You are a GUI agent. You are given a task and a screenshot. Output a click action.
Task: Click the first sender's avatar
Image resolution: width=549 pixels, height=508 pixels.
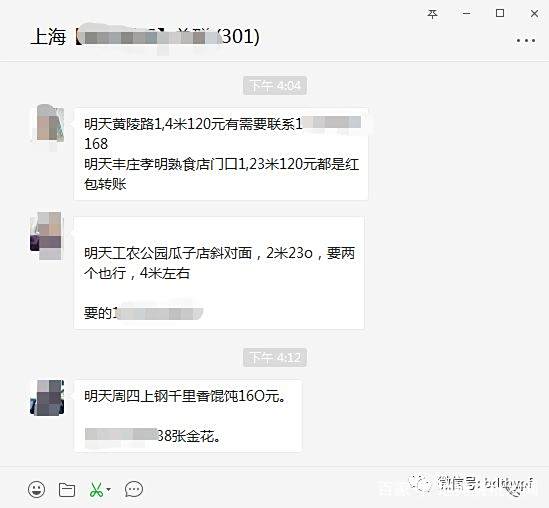click(50, 123)
